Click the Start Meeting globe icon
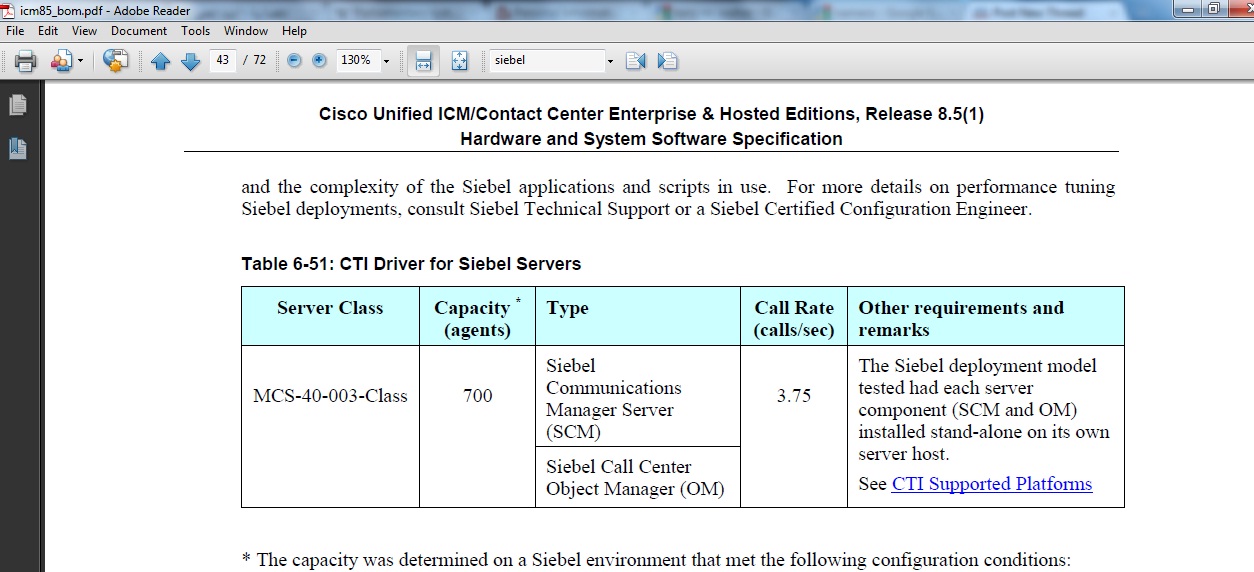1254x572 pixels. click(116, 61)
